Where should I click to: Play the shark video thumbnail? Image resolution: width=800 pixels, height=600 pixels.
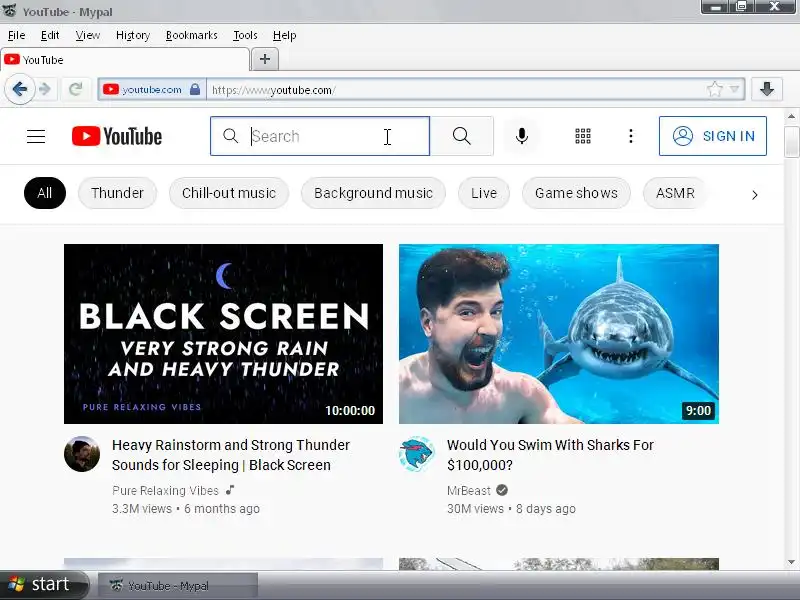(x=559, y=334)
